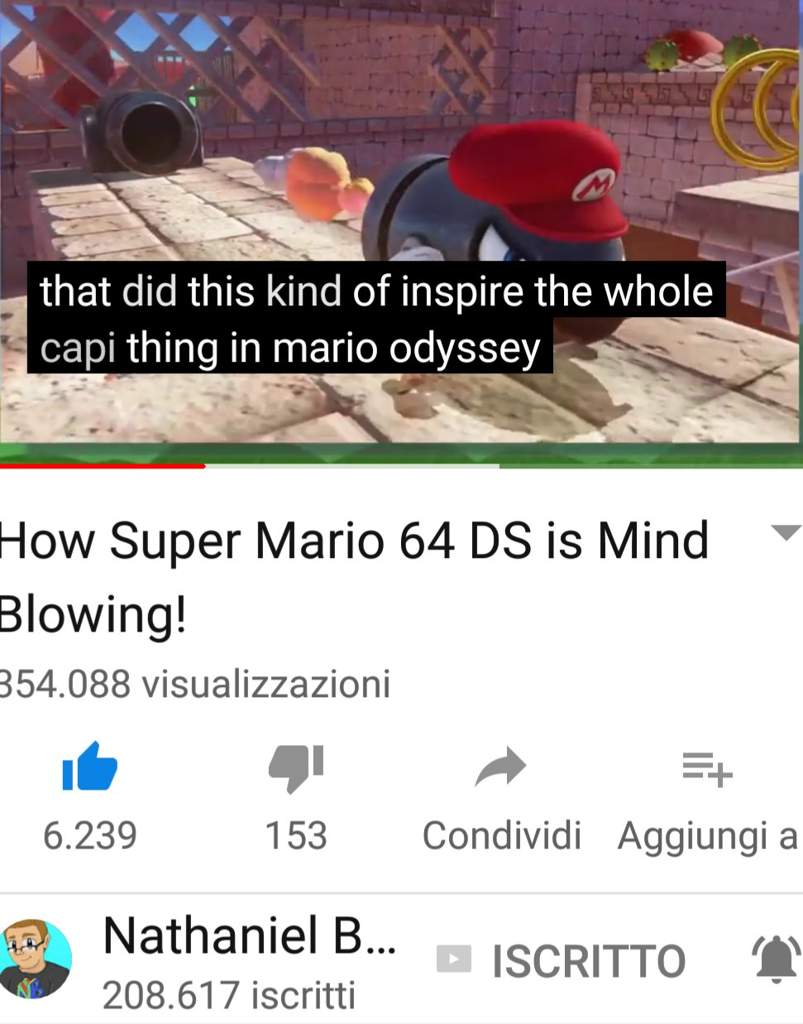Viewport: 803px width, 1024px height.
Task: Click the Aggiungi a label
Action: 708,837
